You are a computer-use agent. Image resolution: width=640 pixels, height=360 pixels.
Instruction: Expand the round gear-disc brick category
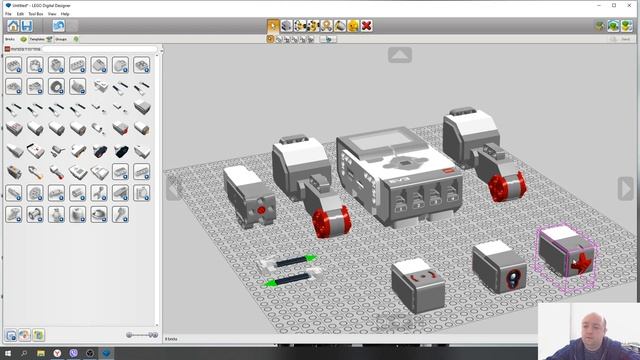pyautogui.click(x=35, y=193)
